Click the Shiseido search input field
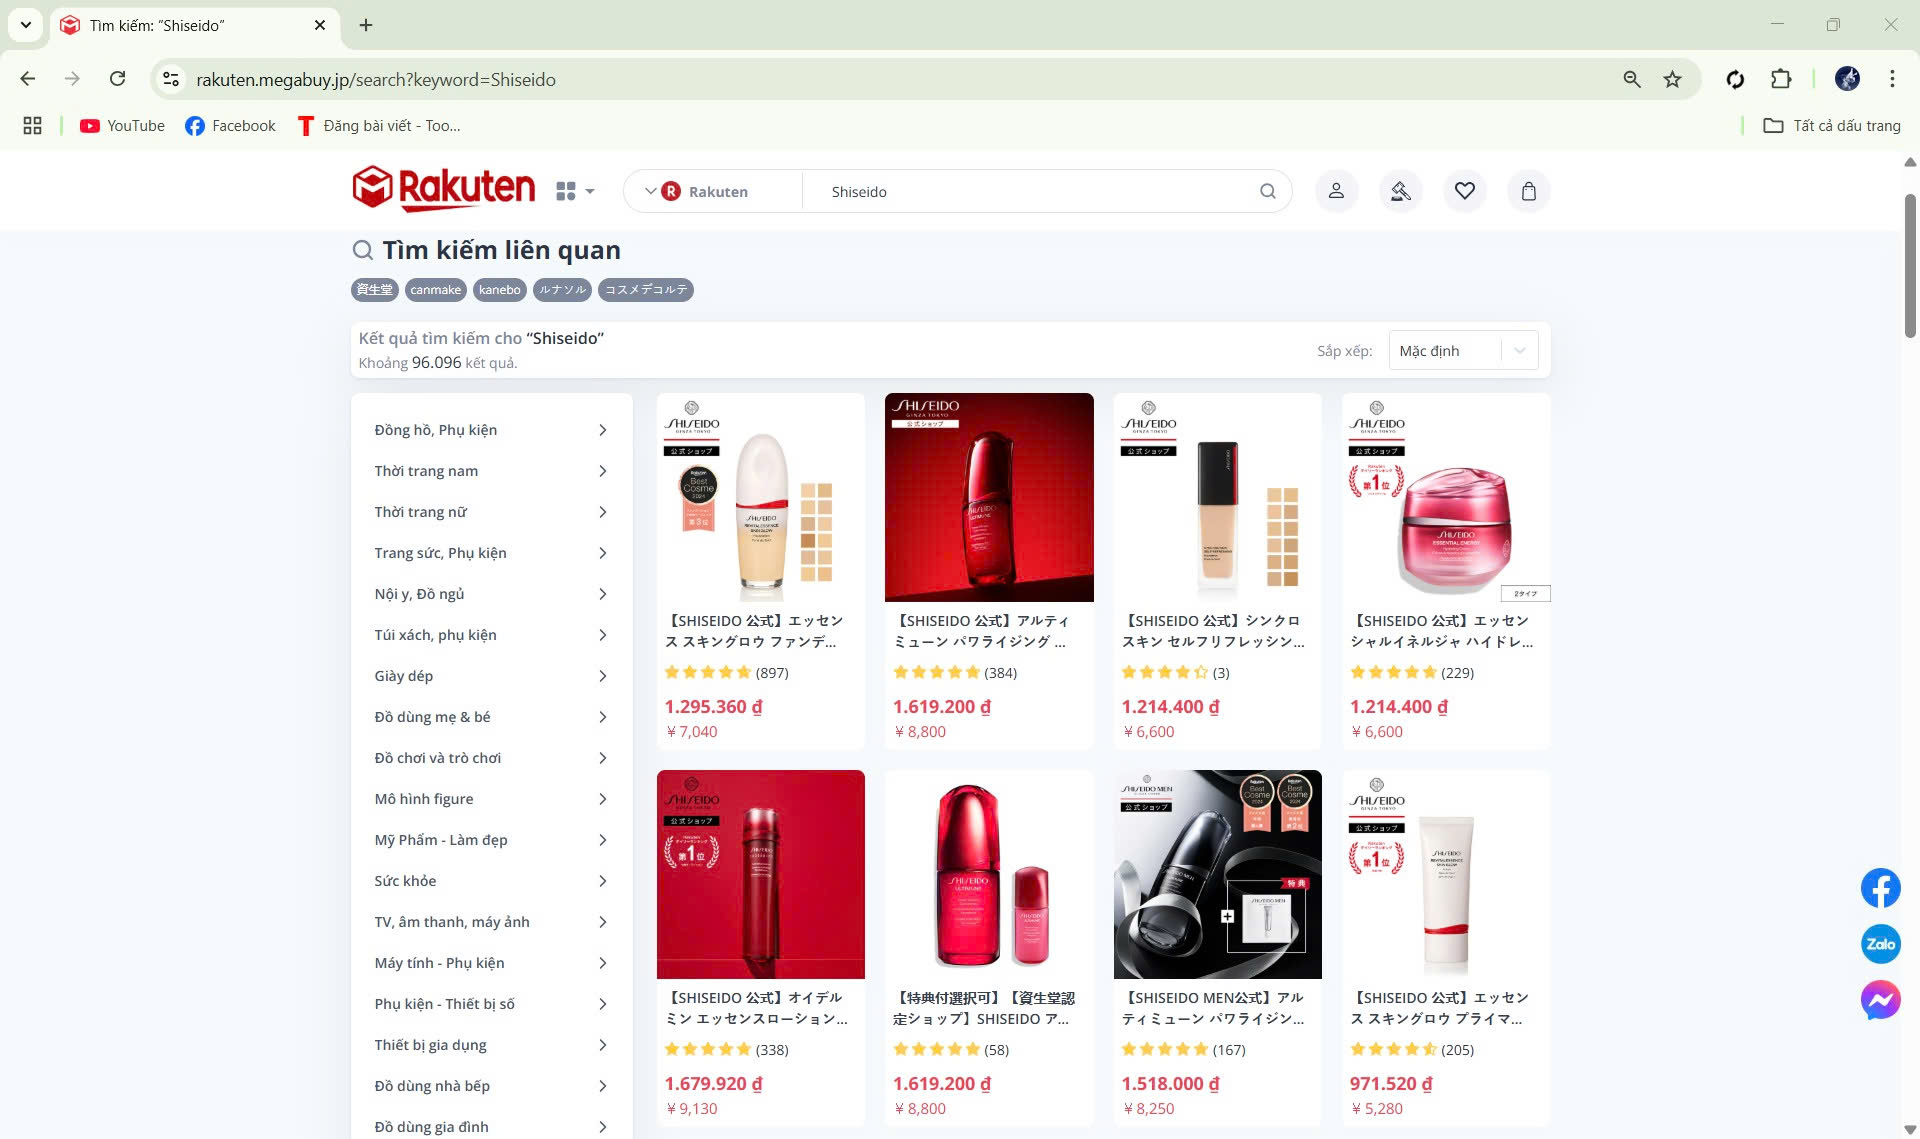This screenshot has height=1139, width=1920. pyautogui.click(x=1030, y=191)
